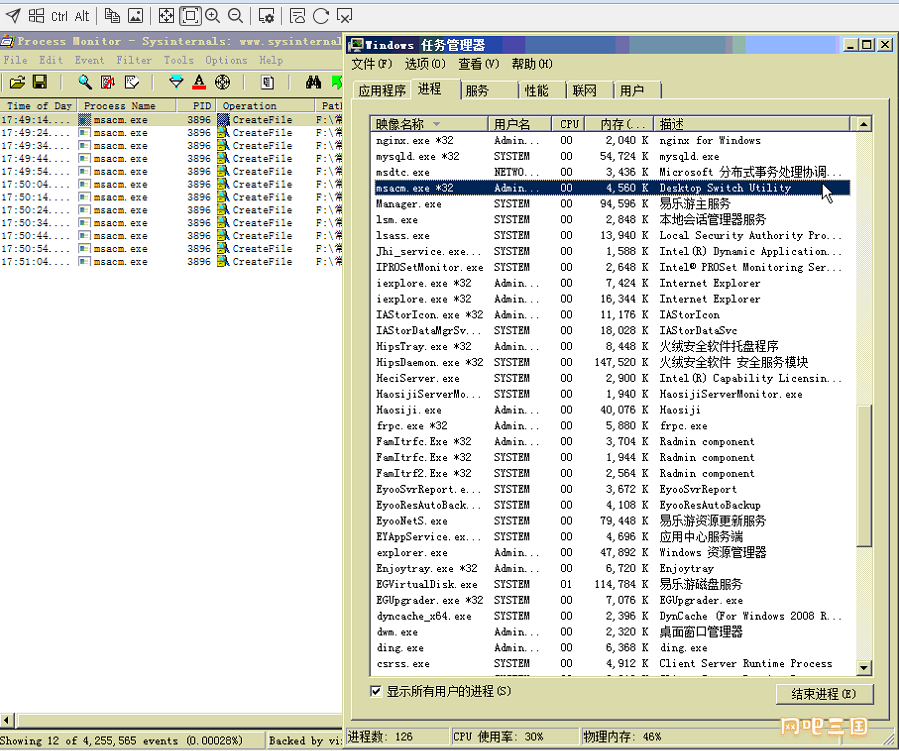The width and height of the screenshot is (899, 751).
Task: Click the Find binoculars icon
Action: pyautogui.click(x=313, y=82)
